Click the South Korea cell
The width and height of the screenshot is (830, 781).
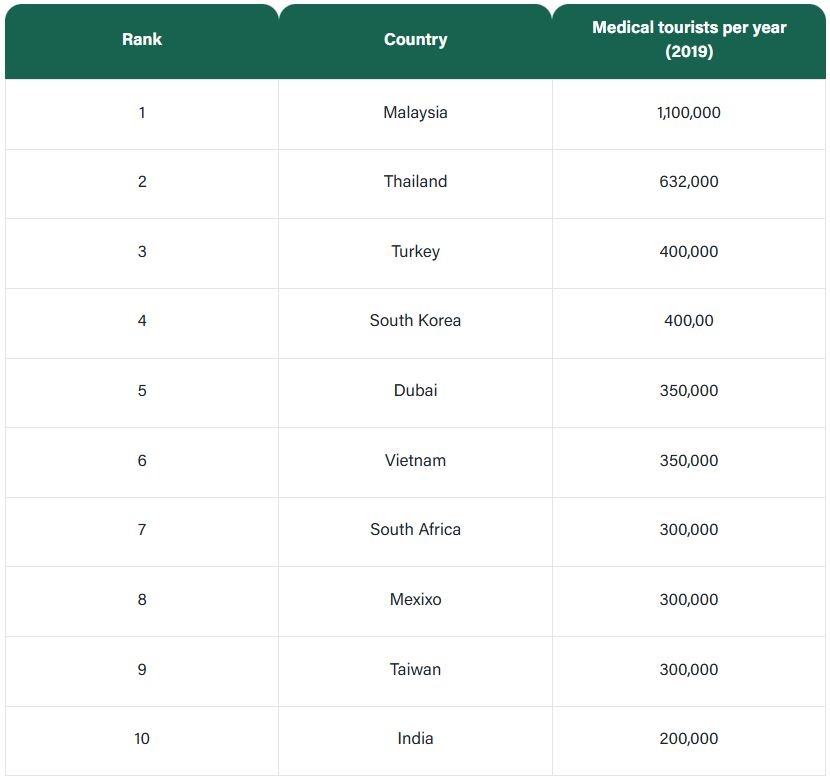pyautogui.click(x=415, y=321)
